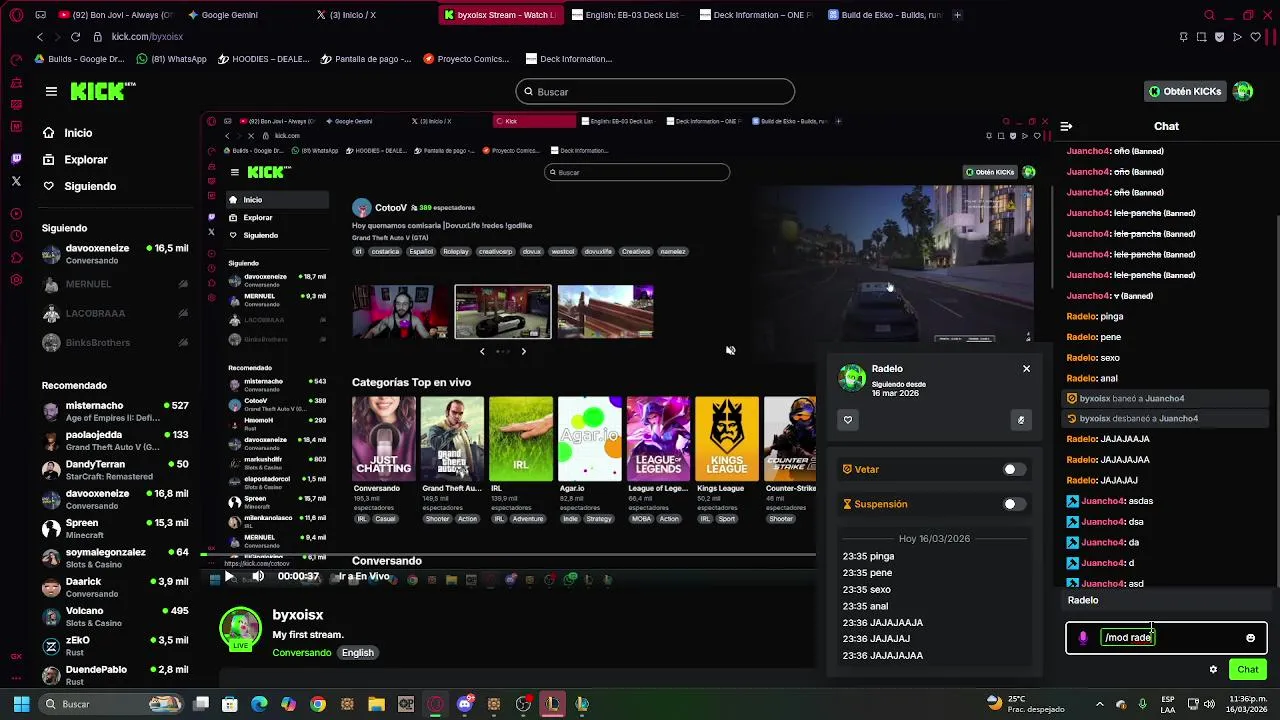Open davooxeneize channel in Siguiendo list

coord(115,254)
